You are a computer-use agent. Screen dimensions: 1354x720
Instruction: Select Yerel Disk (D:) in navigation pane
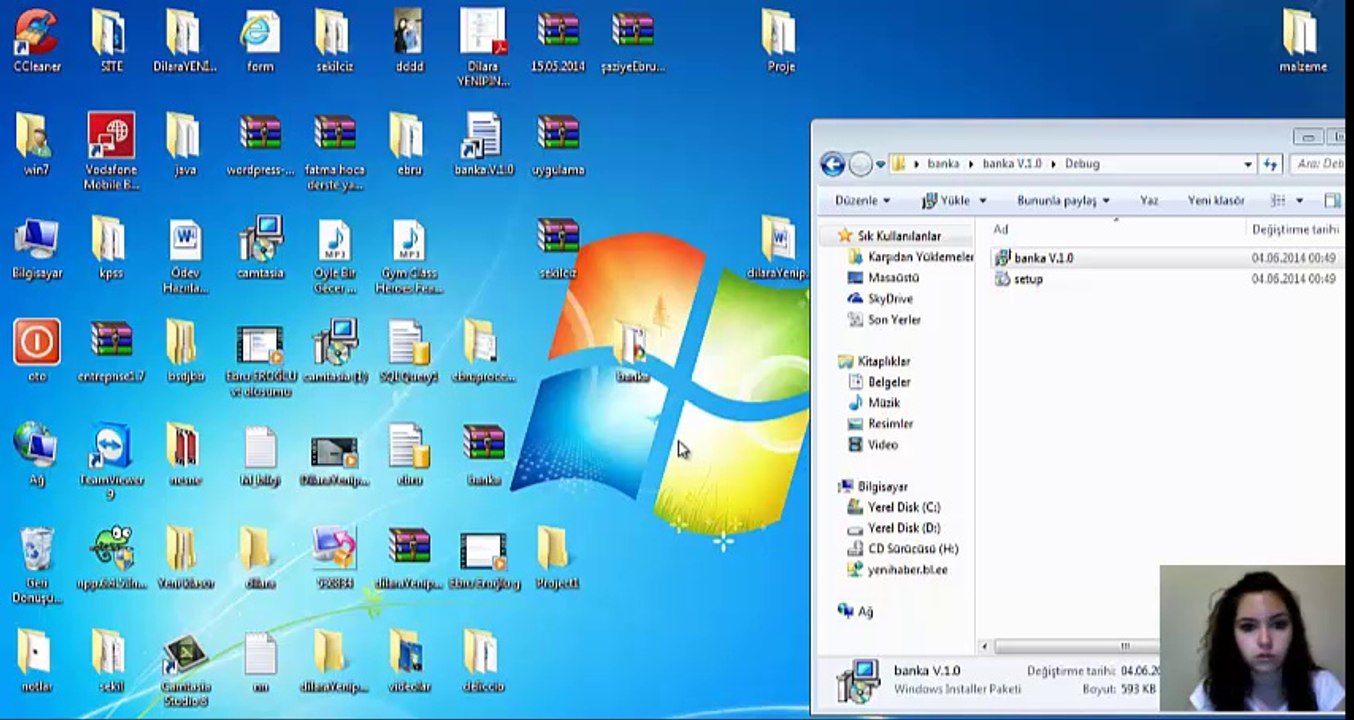point(903,528)
